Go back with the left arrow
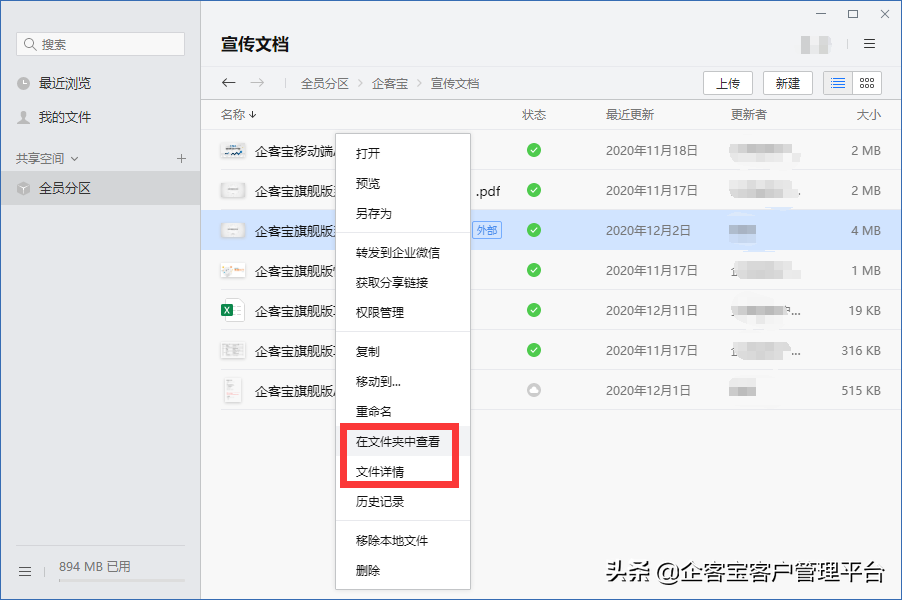 (228, 83)
